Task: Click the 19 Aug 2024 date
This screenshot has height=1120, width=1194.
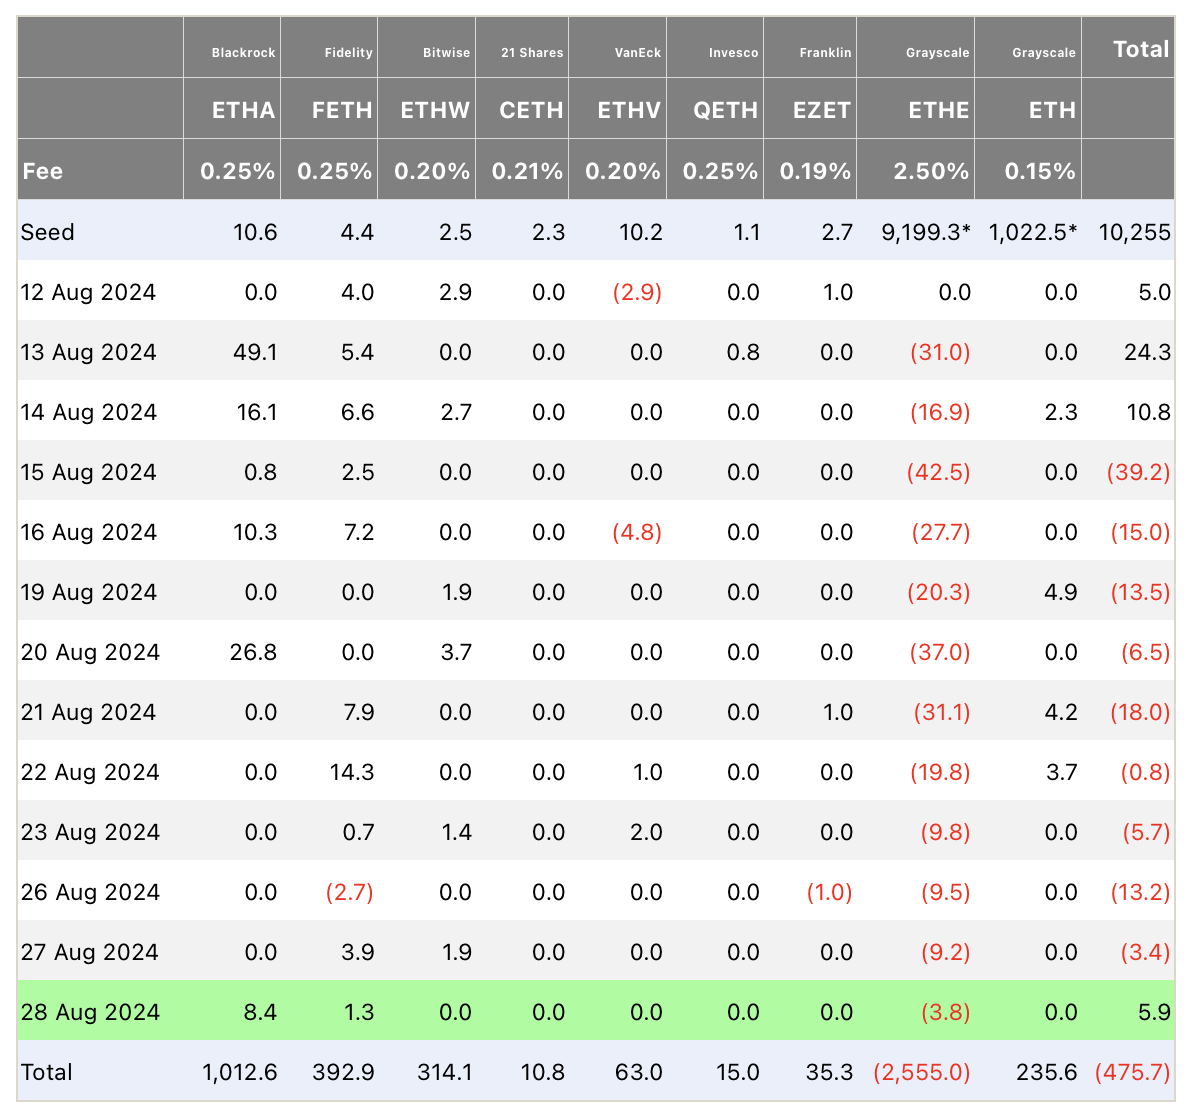Action: (88, 592)
